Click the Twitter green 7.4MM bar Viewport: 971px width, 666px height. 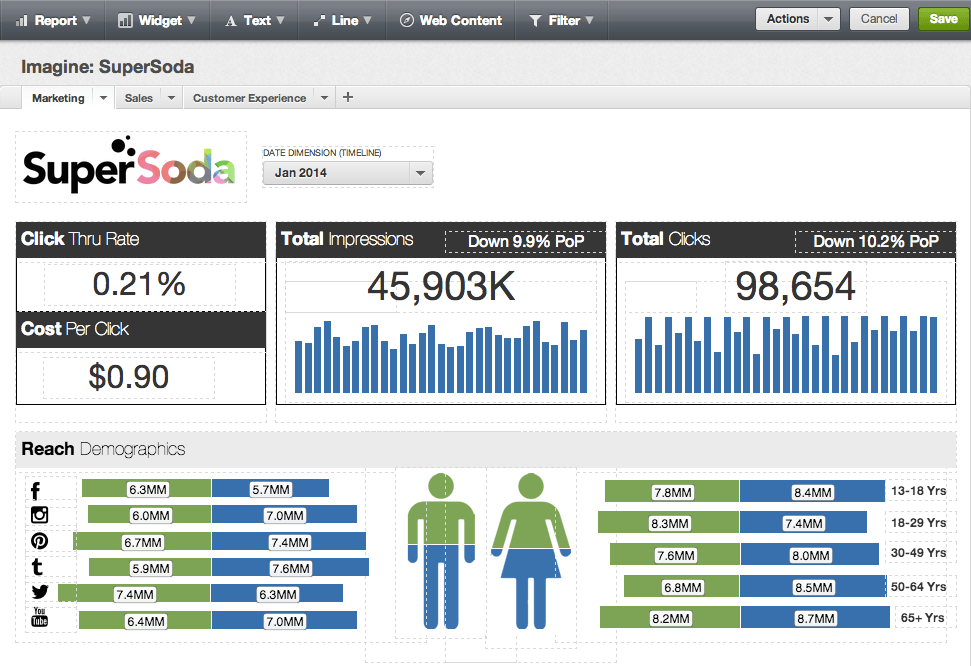coord(134,594)
